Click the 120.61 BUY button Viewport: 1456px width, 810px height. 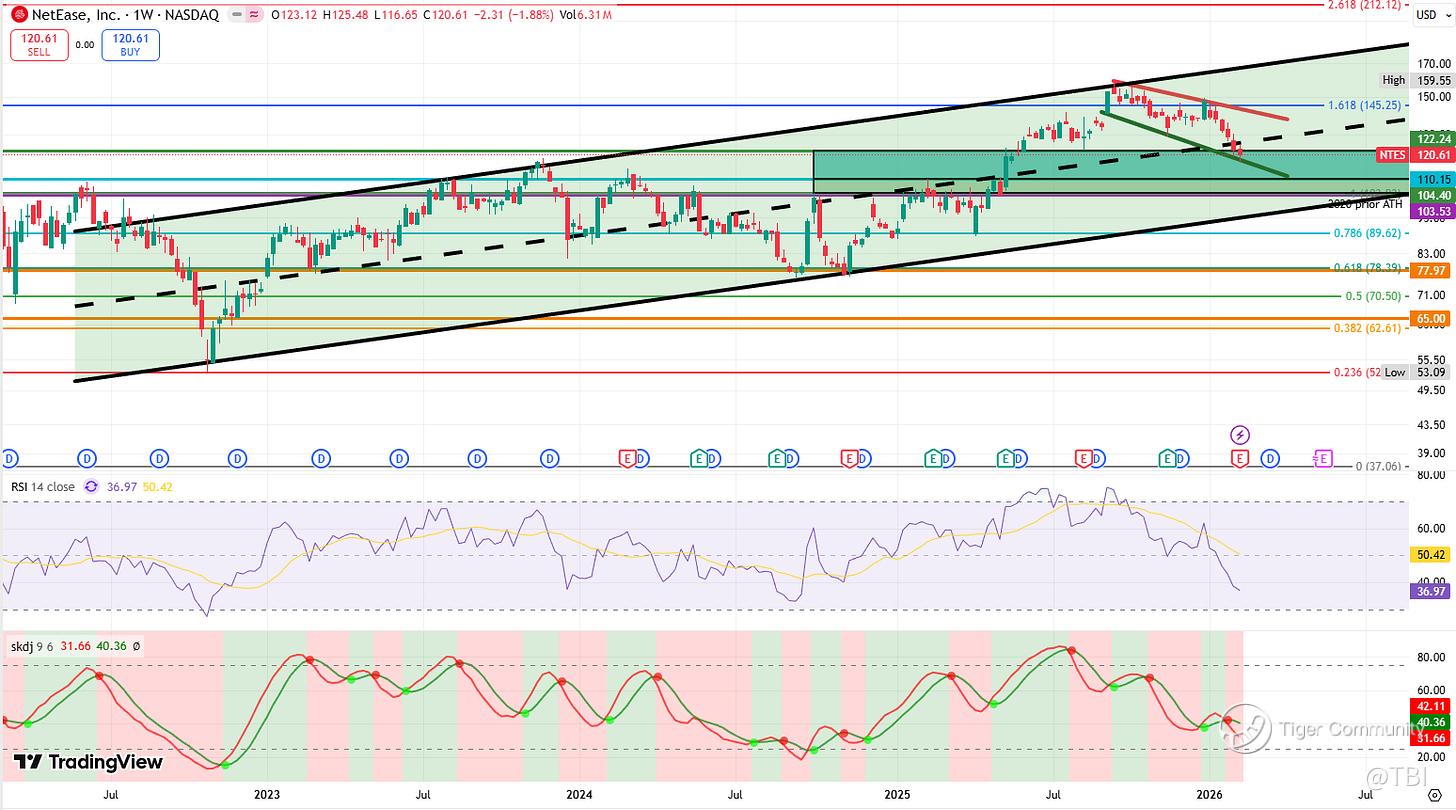tap(130, 45)
